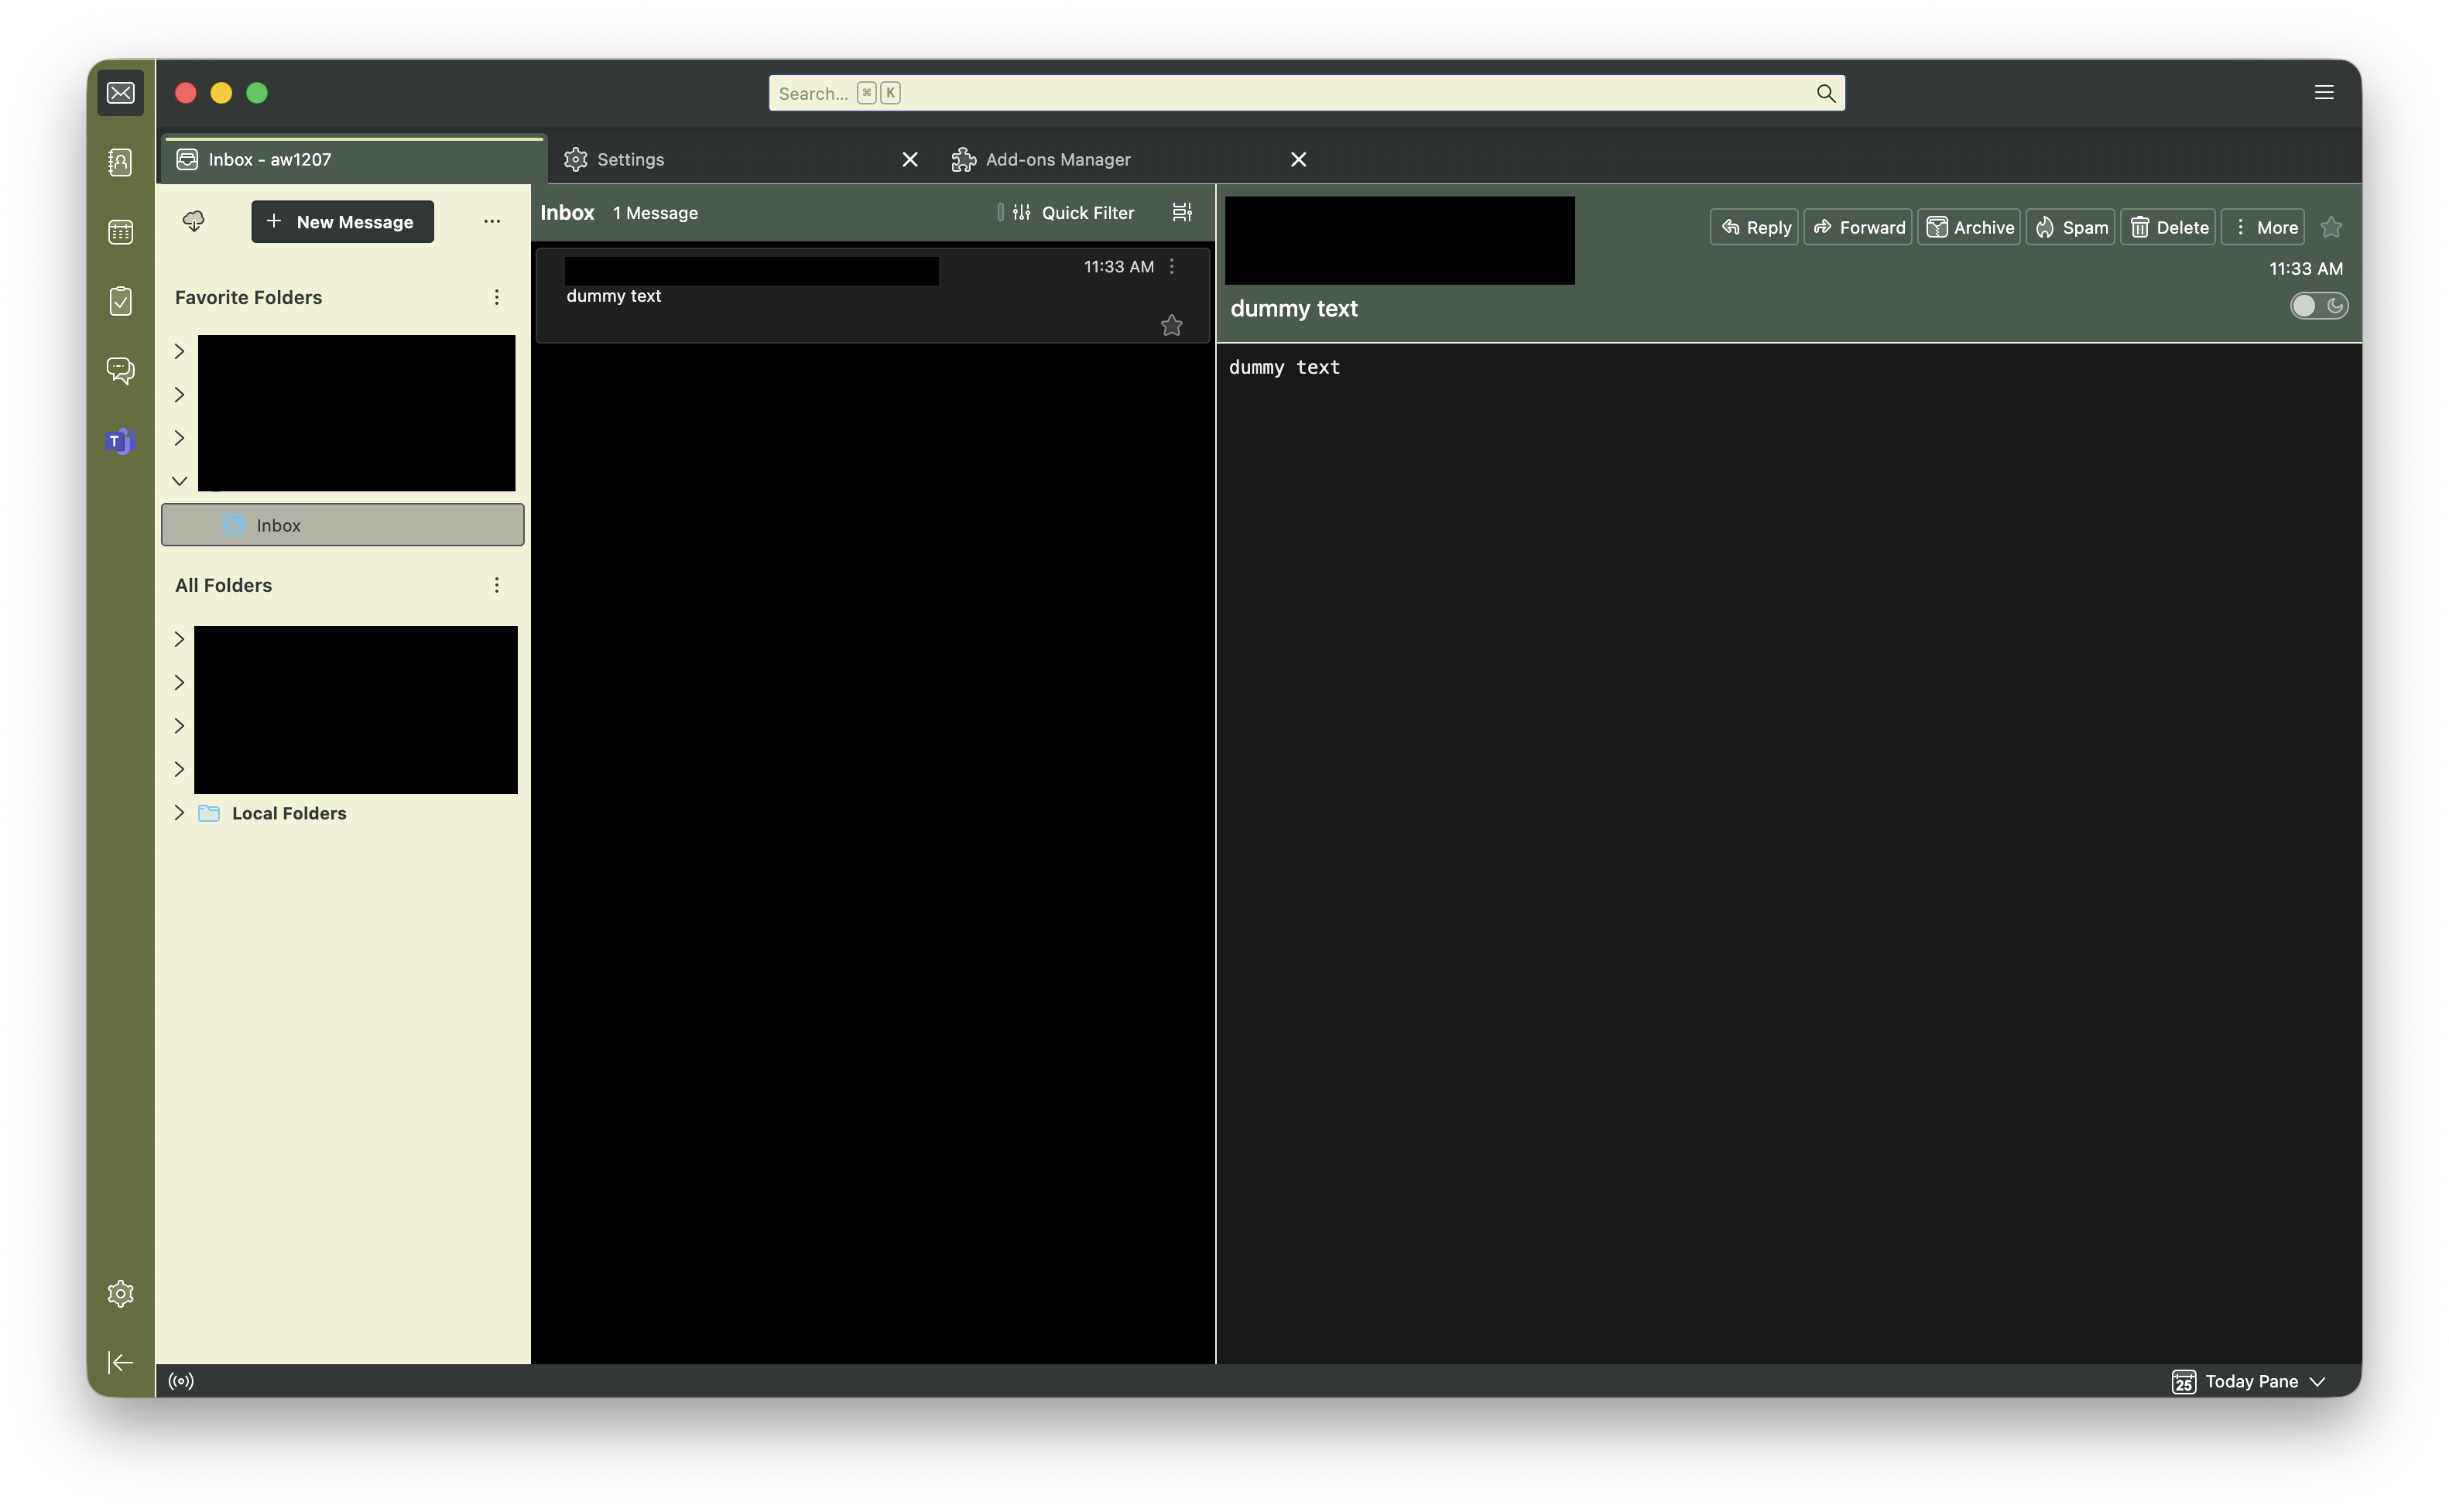Open dummy text message row menu
Screen dimensions: 2449x1512
click(1172, 266)
